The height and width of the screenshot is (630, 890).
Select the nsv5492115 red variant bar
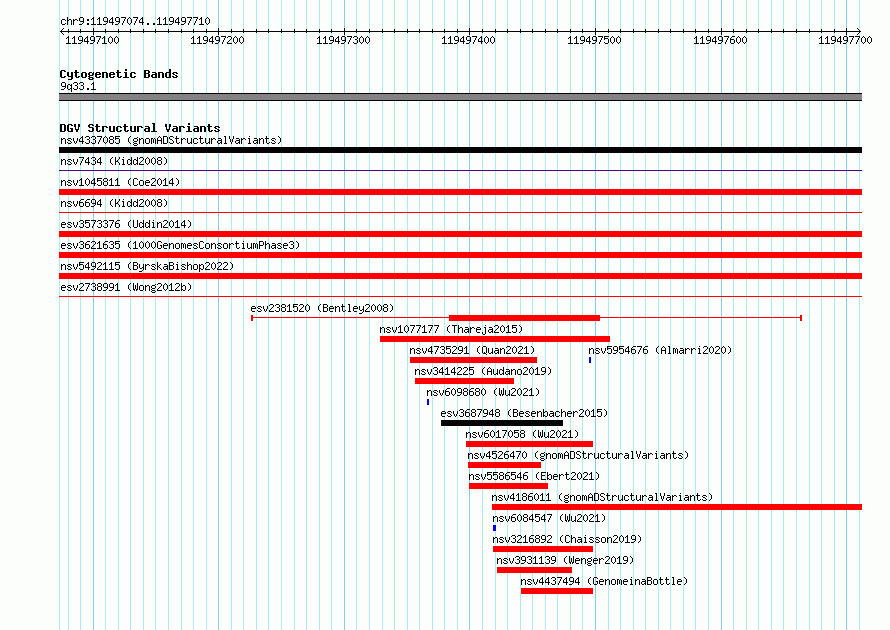pyautogui.click(x=460, y=276)
